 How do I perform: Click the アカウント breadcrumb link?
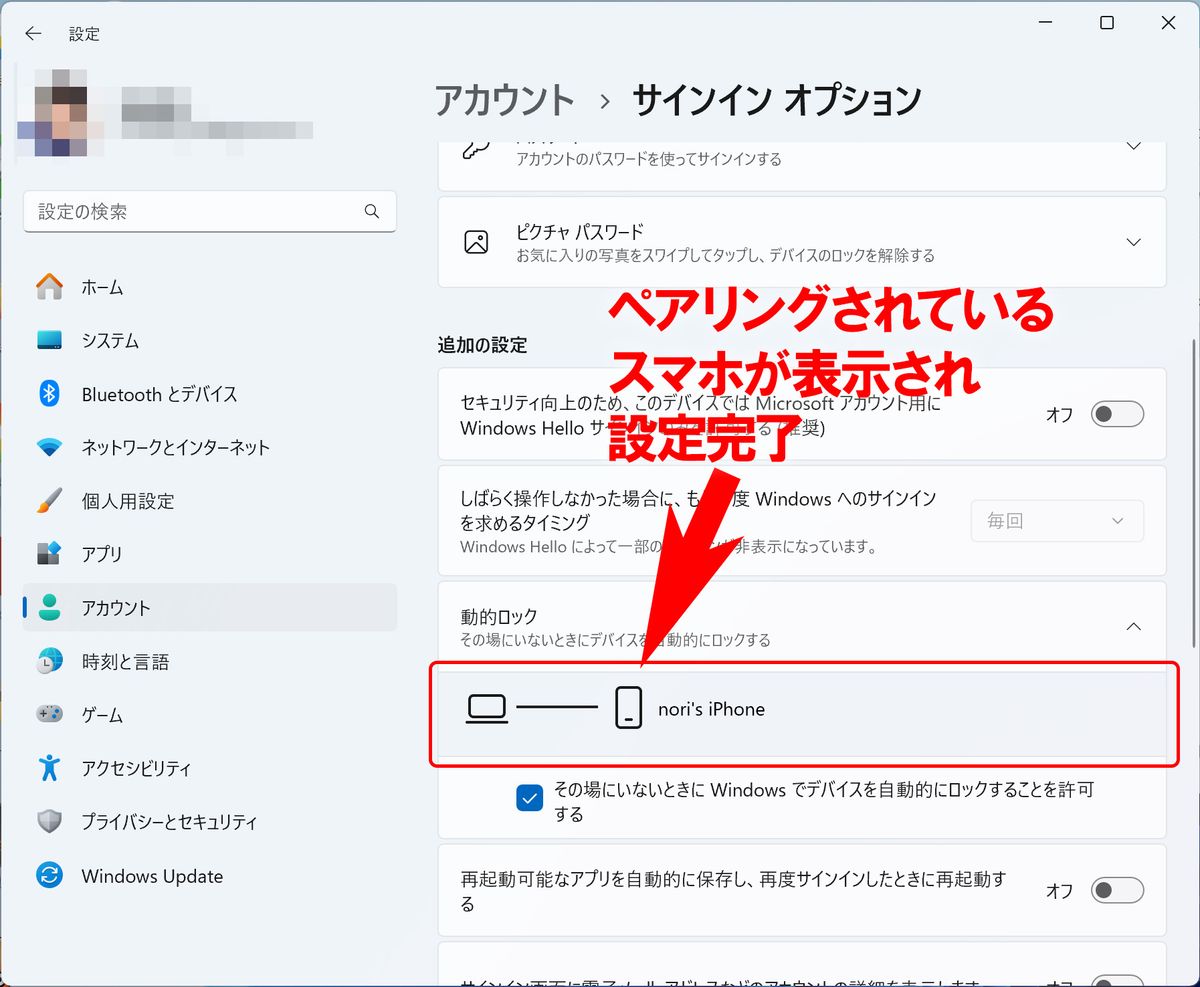pos(505,101)
